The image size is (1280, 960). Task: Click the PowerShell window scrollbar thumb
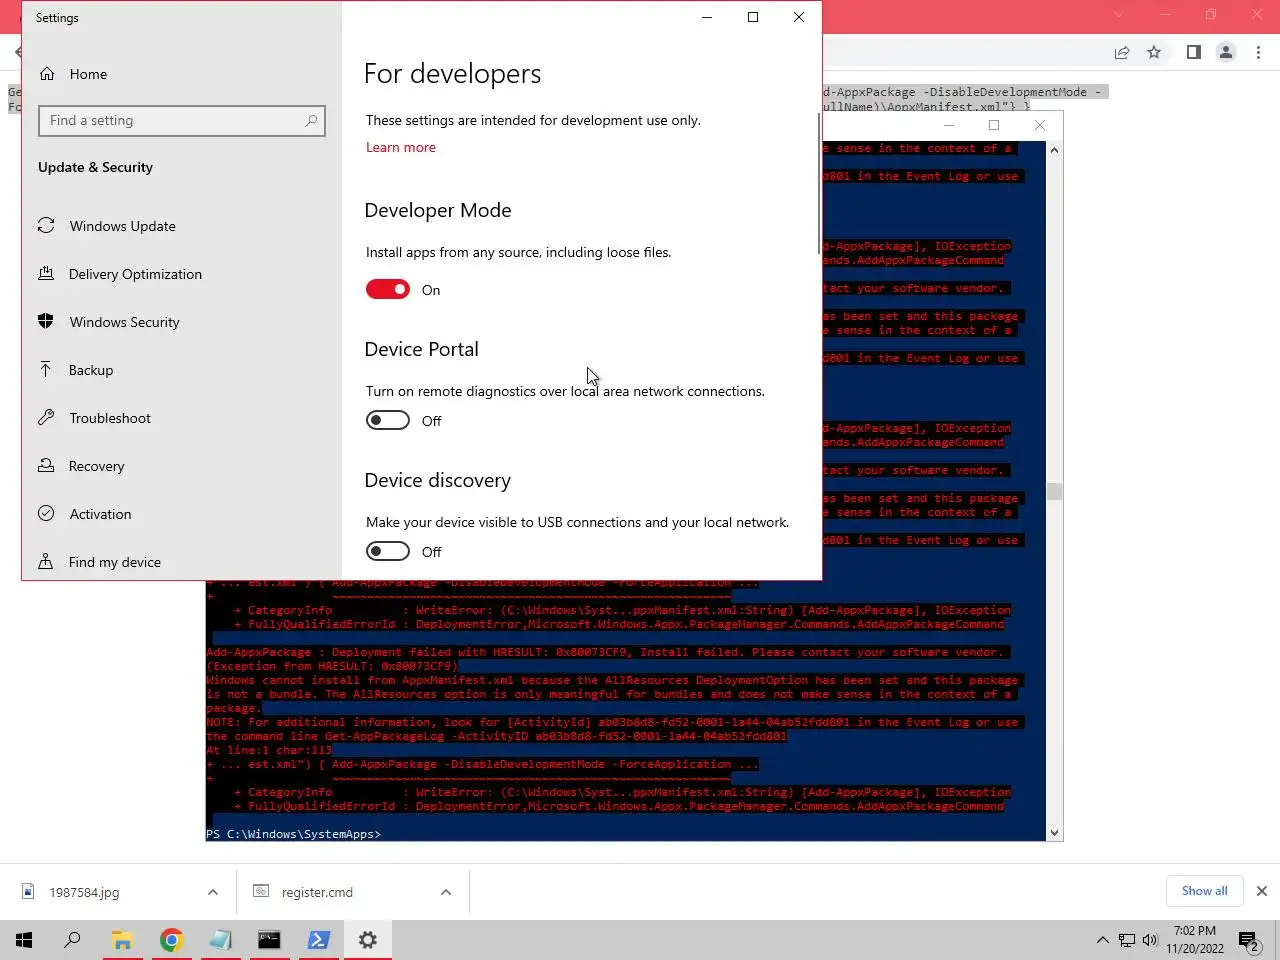[1054, 491]
